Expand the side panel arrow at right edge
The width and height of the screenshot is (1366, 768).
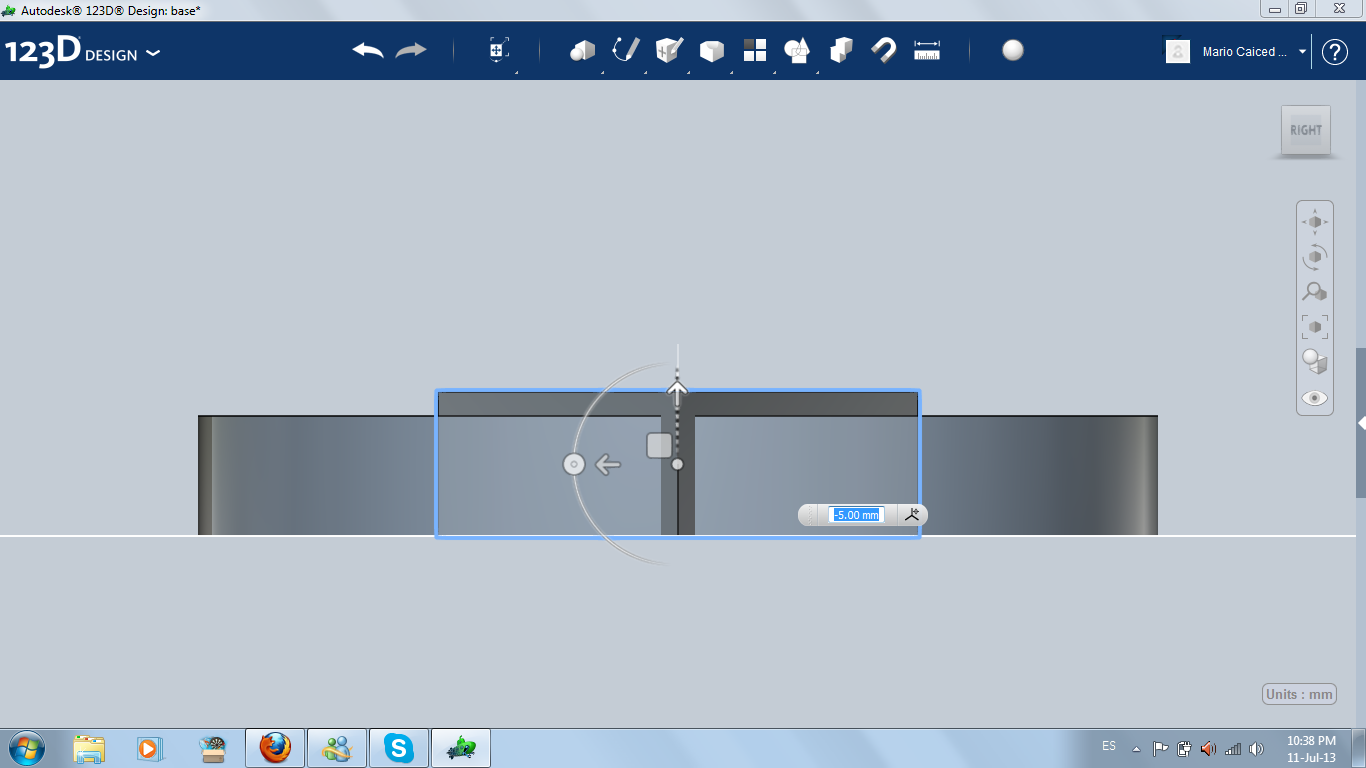[x=1361, y=423]
